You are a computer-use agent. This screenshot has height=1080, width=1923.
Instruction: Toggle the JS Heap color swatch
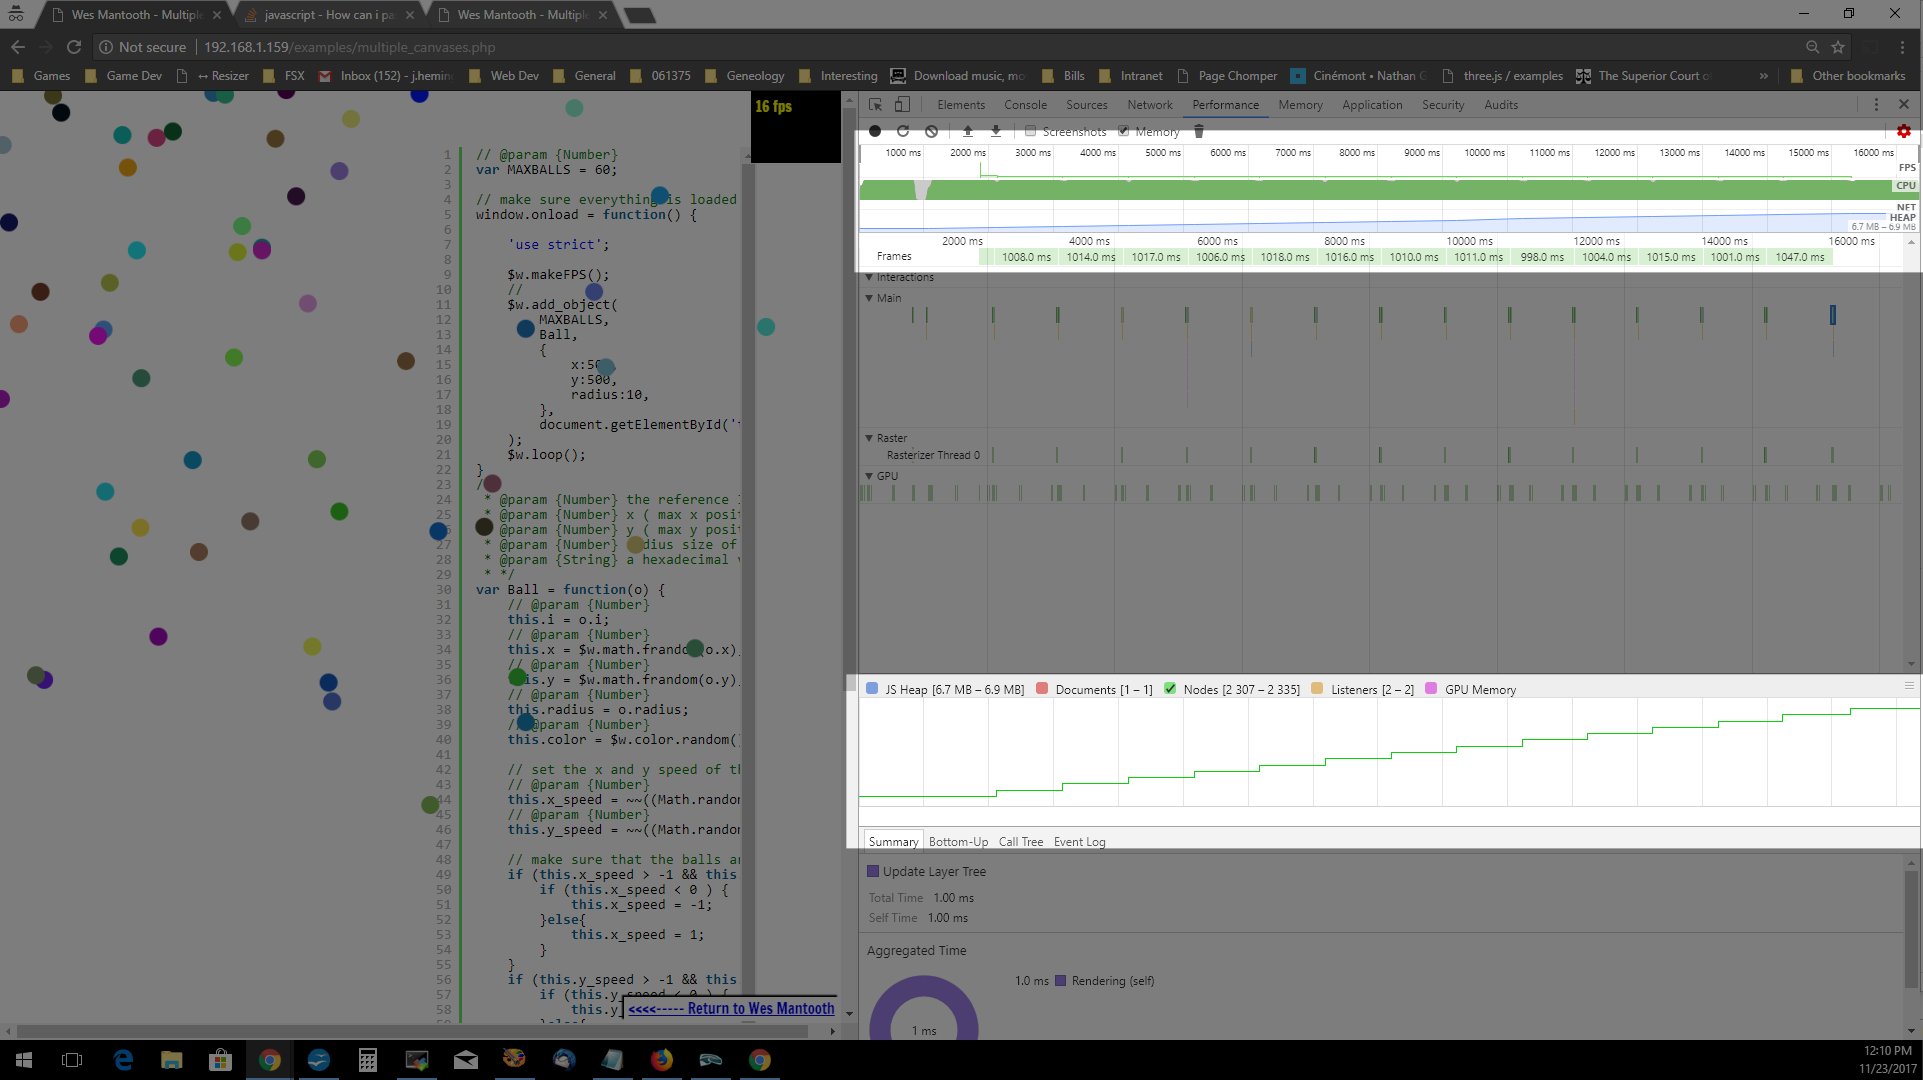872,689
